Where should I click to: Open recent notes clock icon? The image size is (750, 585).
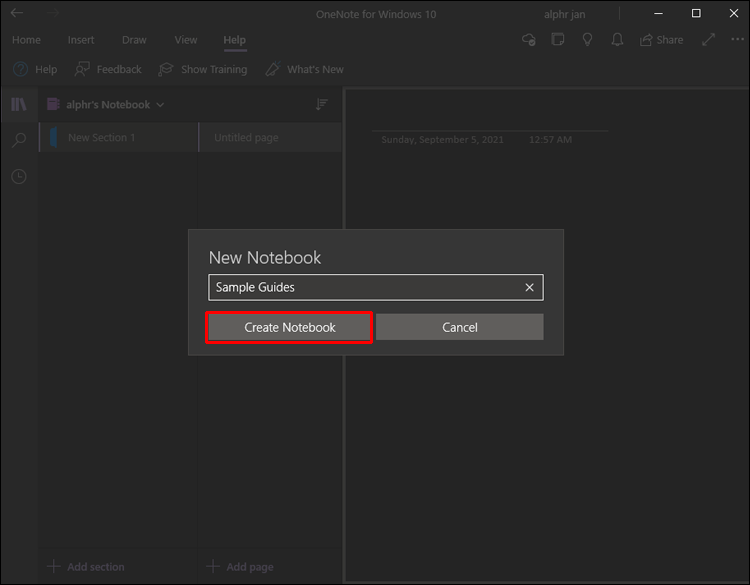19,177
